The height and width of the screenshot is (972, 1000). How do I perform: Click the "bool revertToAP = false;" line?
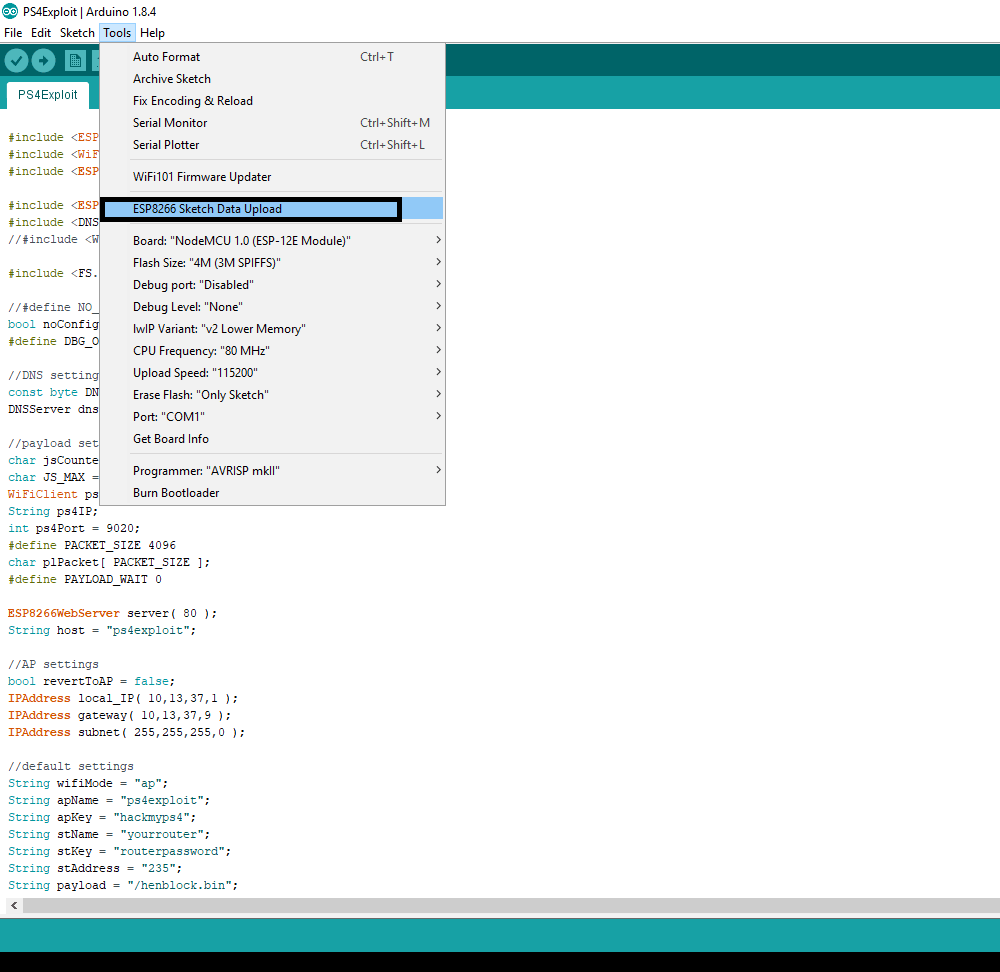[91, 681]
